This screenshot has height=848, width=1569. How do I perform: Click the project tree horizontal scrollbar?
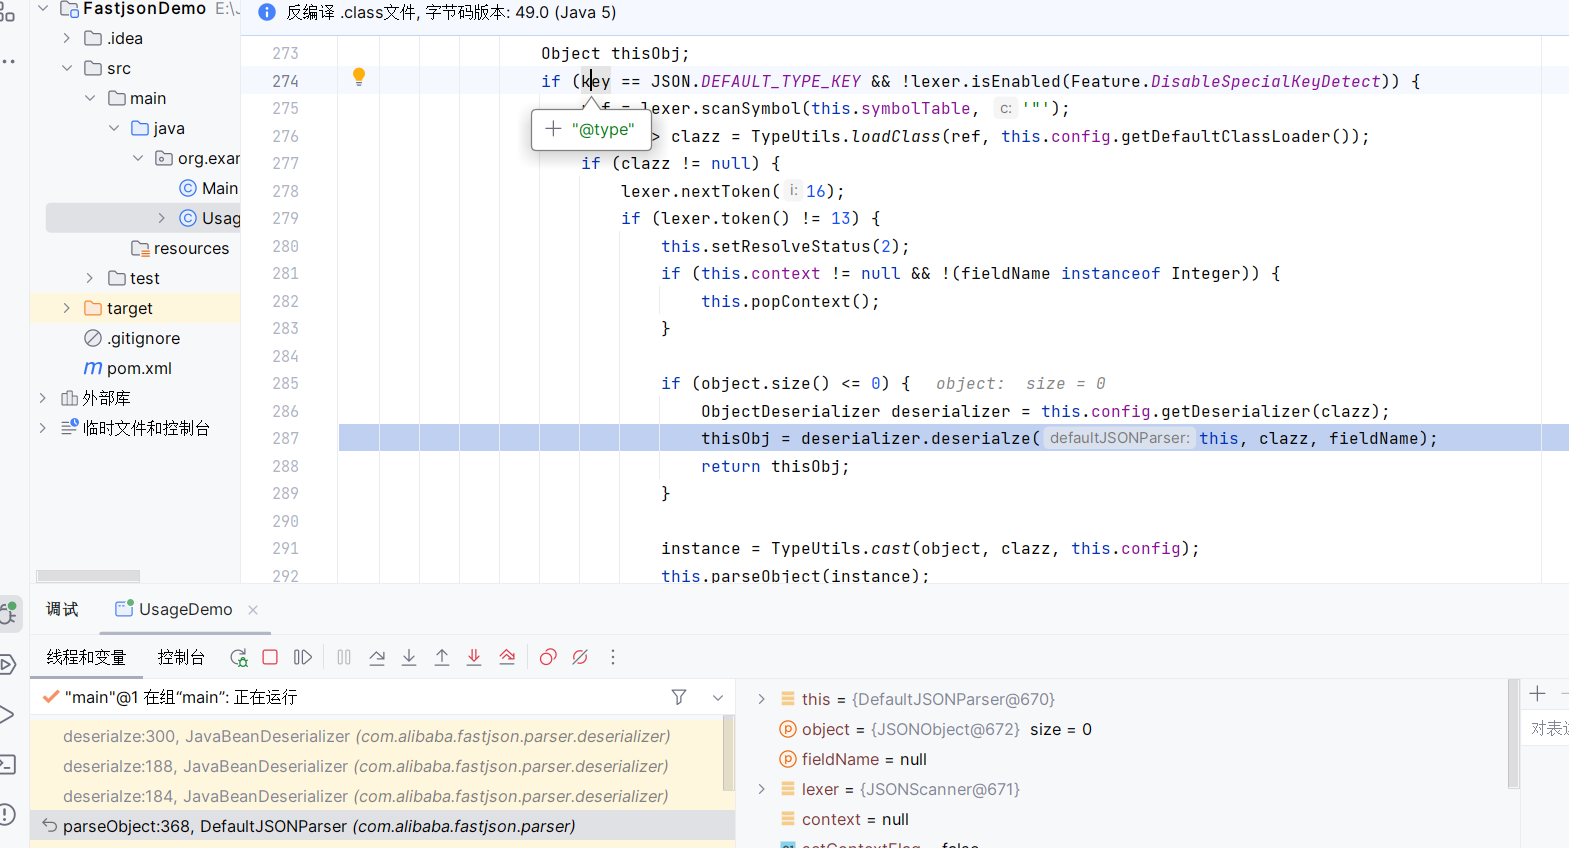pos(88,576)
